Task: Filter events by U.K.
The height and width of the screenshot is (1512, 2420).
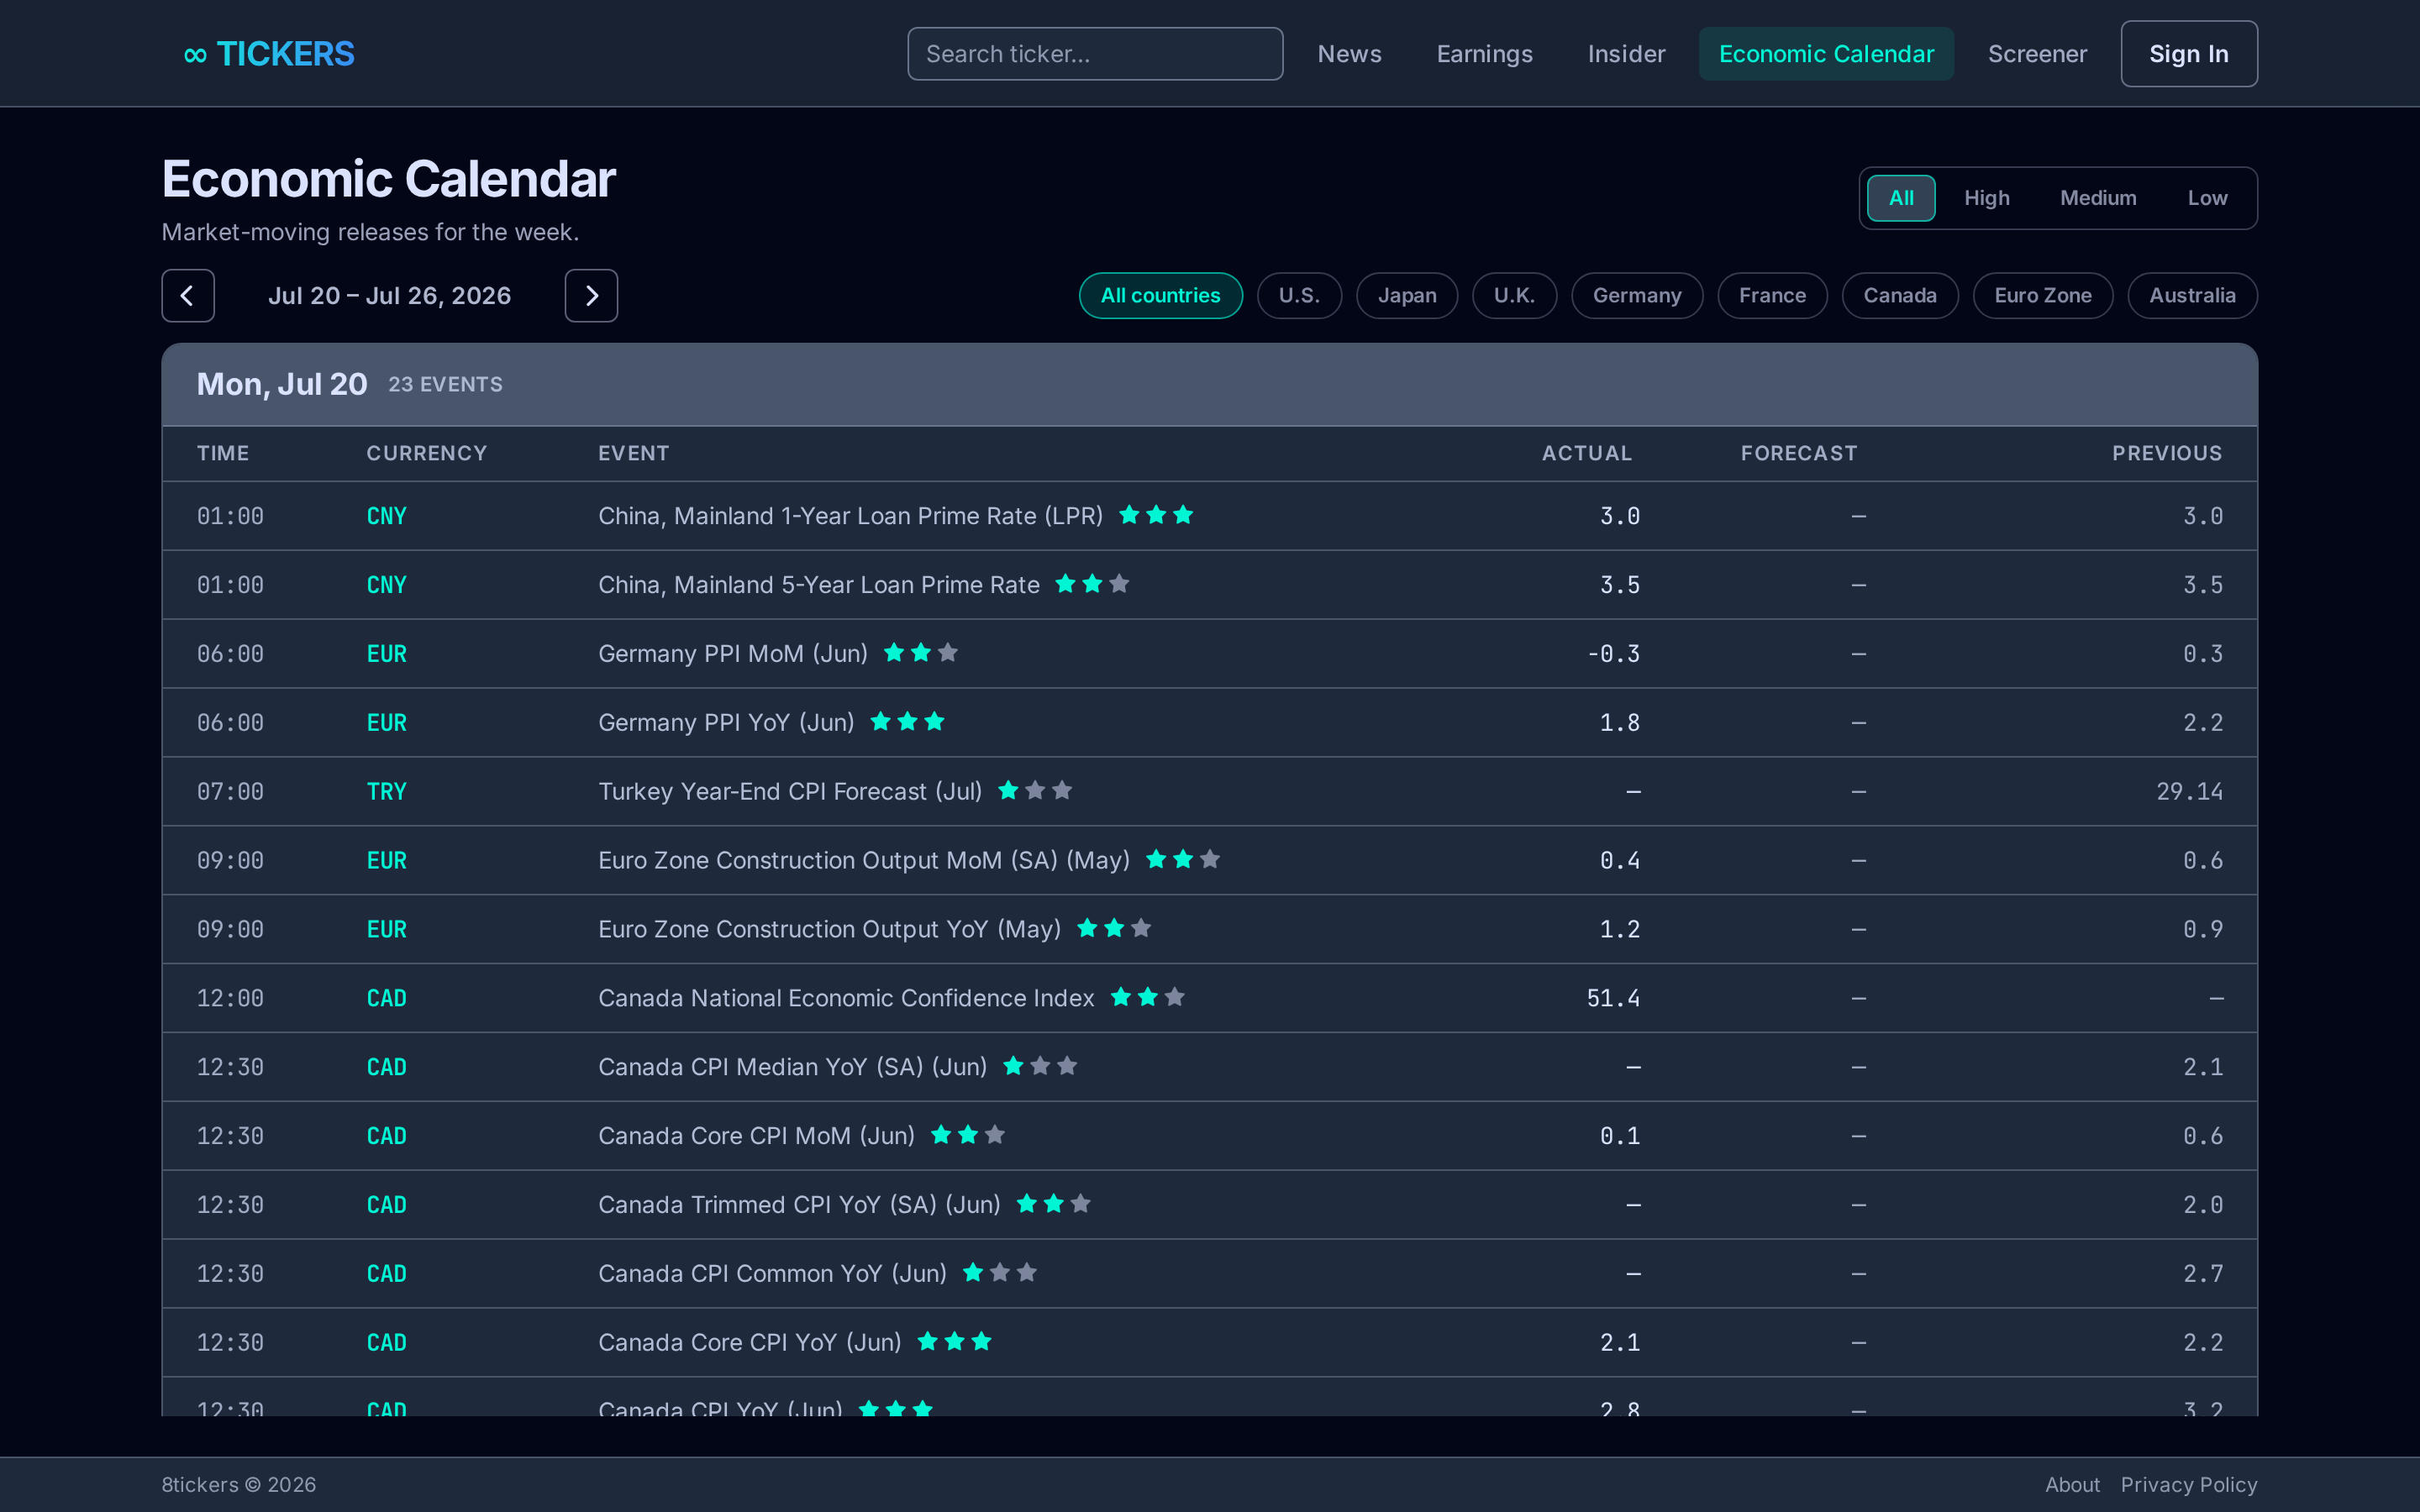Action: 1514,296
